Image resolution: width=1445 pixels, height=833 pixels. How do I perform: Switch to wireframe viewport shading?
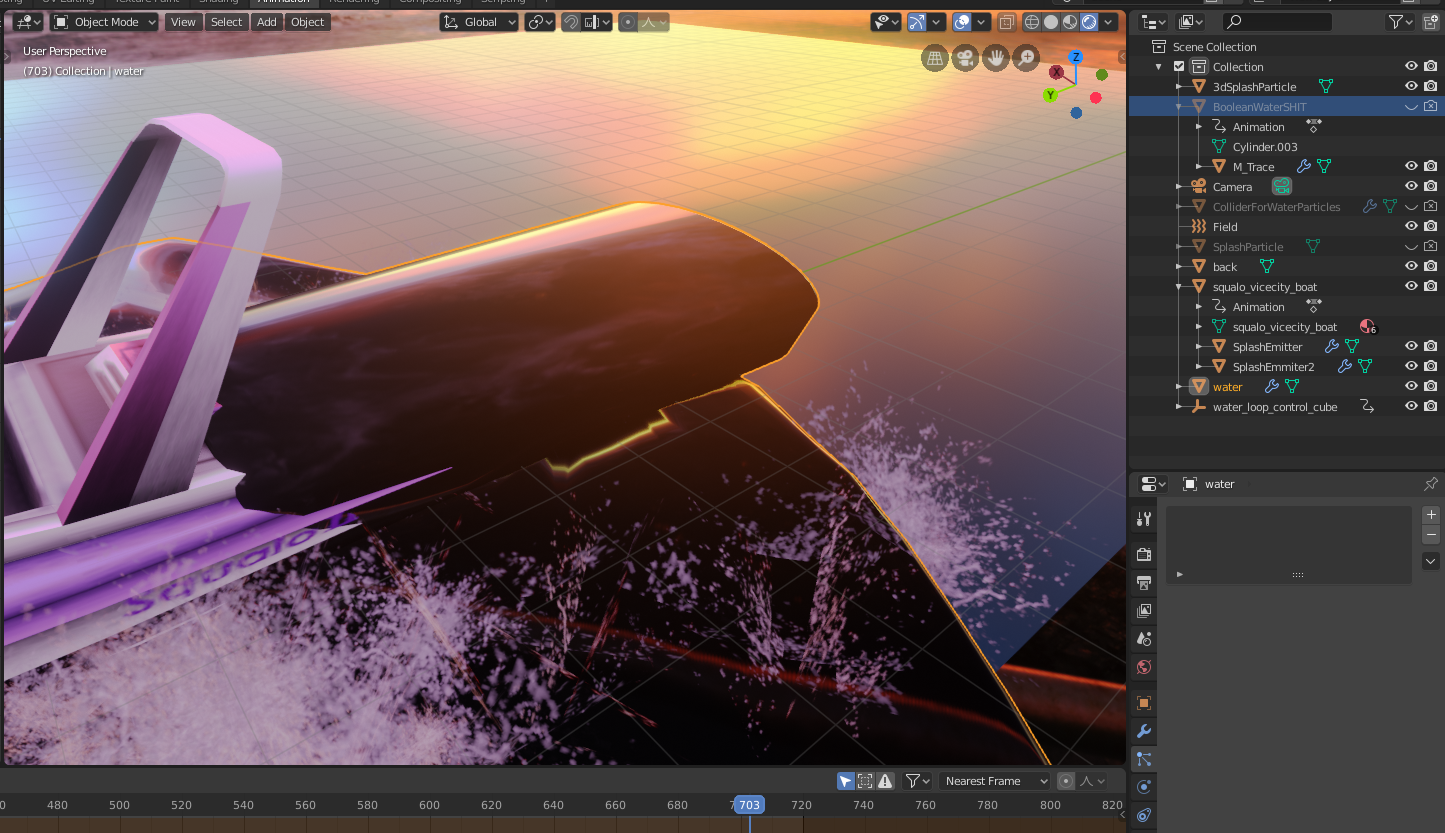point(1033,22)
